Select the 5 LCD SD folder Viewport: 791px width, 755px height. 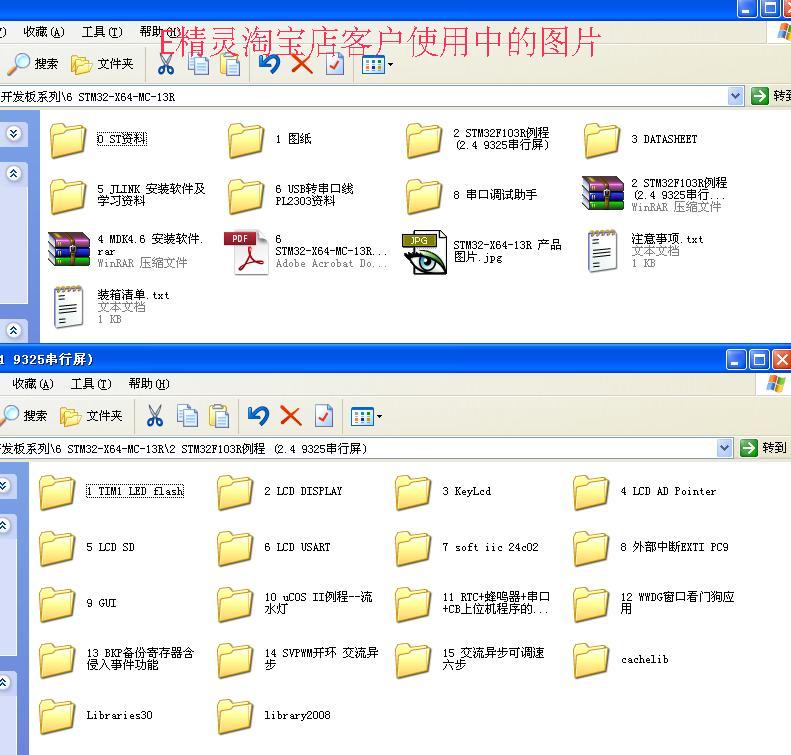point(87,548)
